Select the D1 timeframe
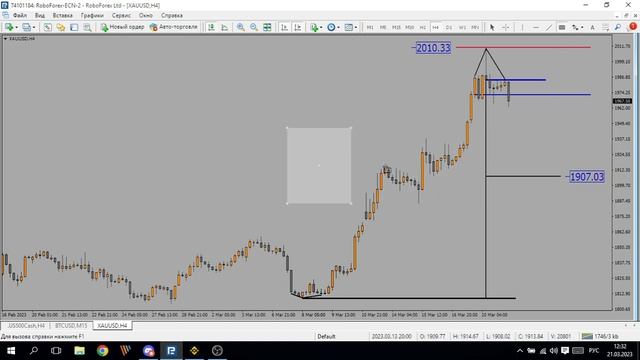640x360 pixels. coord(449,27)
